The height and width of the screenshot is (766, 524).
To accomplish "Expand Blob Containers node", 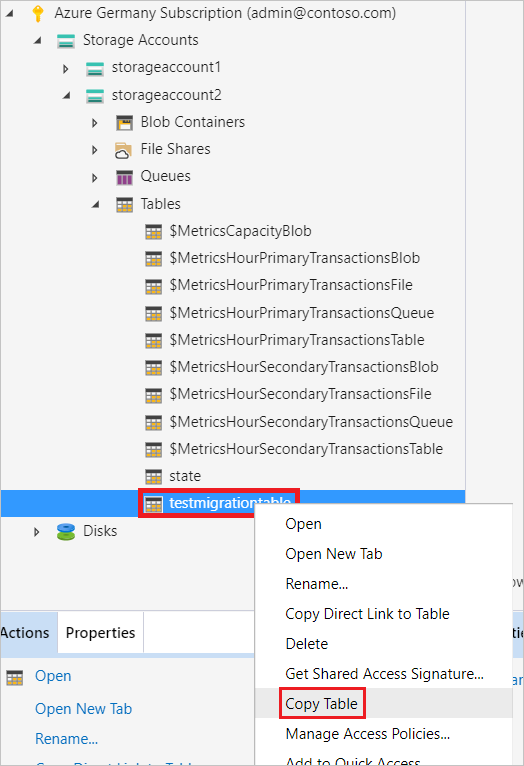I will pyautogui.click(x=95, y=123).
